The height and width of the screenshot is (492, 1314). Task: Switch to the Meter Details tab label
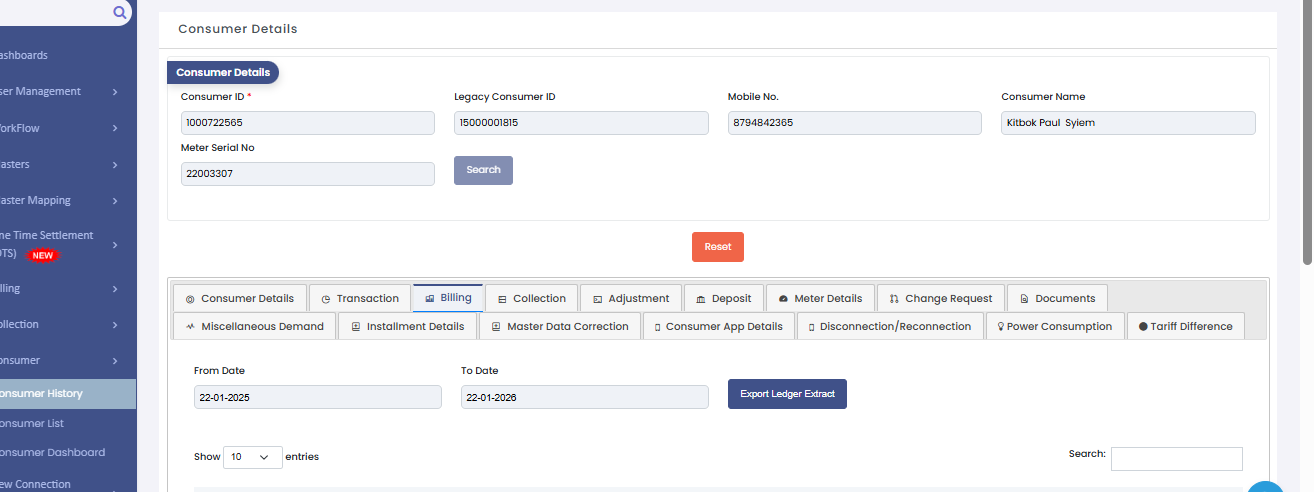(828, 298)
